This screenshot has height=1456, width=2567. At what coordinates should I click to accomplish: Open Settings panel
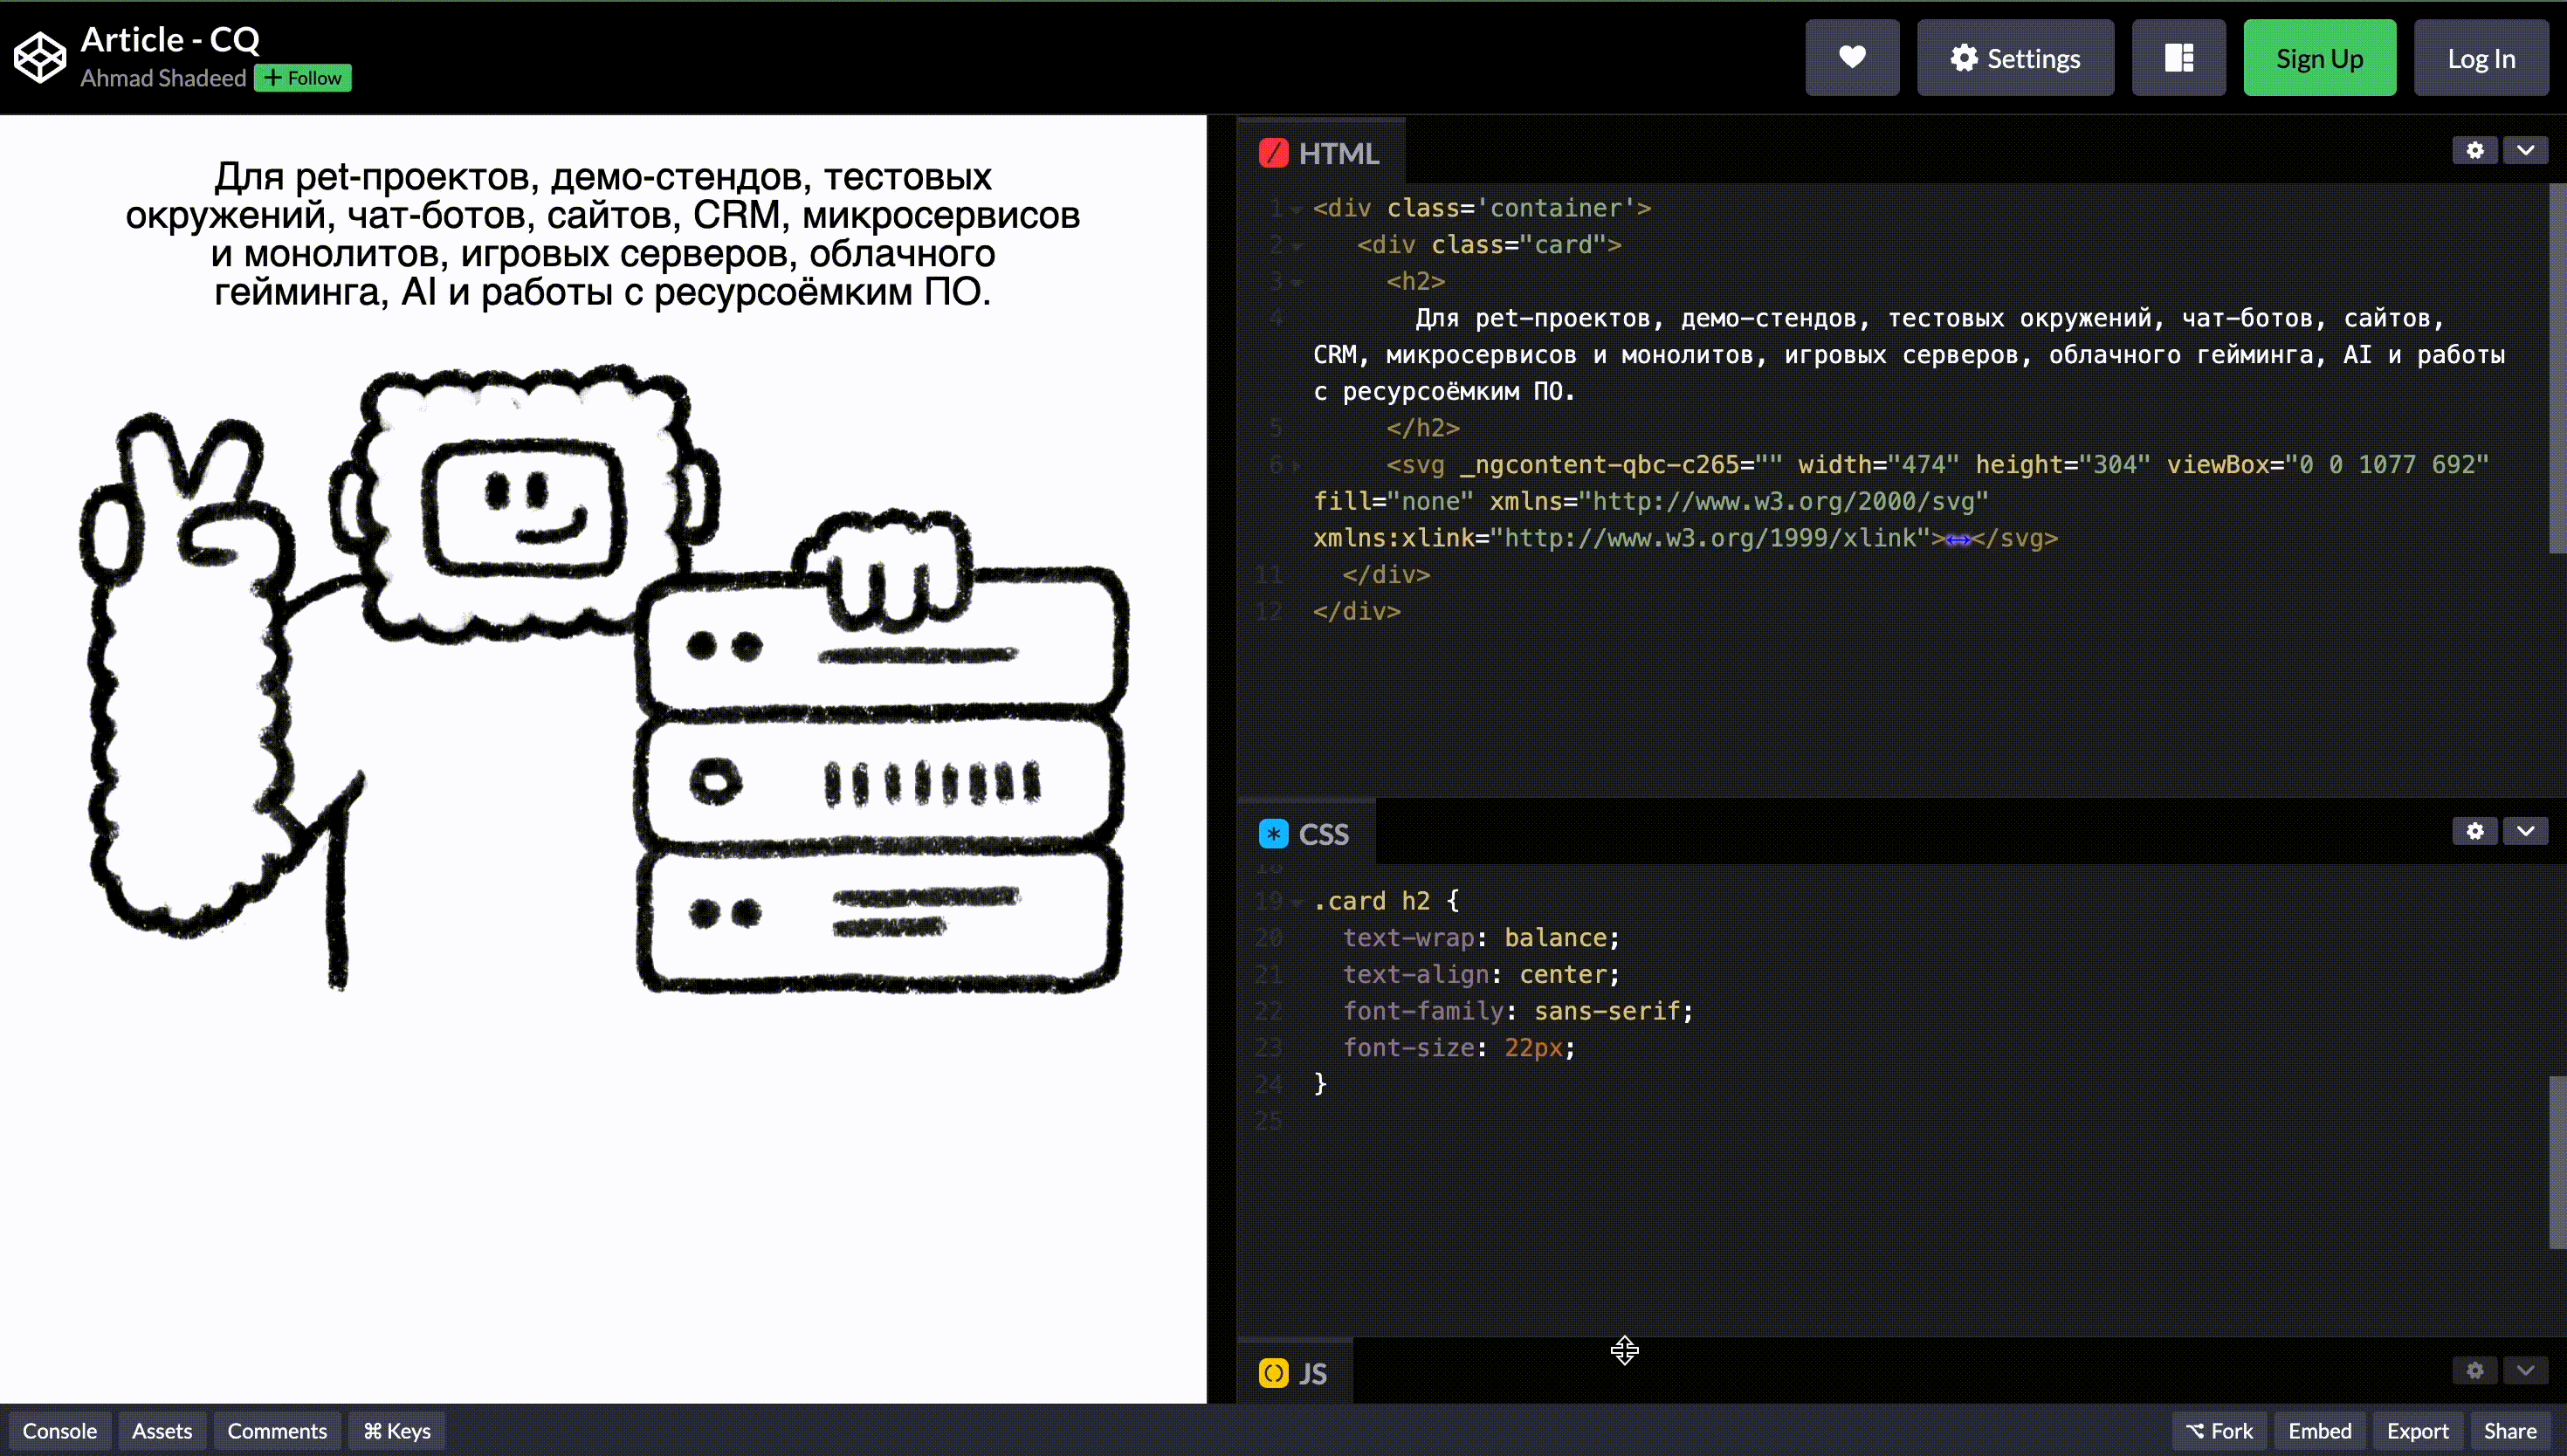coord(2015,58)
